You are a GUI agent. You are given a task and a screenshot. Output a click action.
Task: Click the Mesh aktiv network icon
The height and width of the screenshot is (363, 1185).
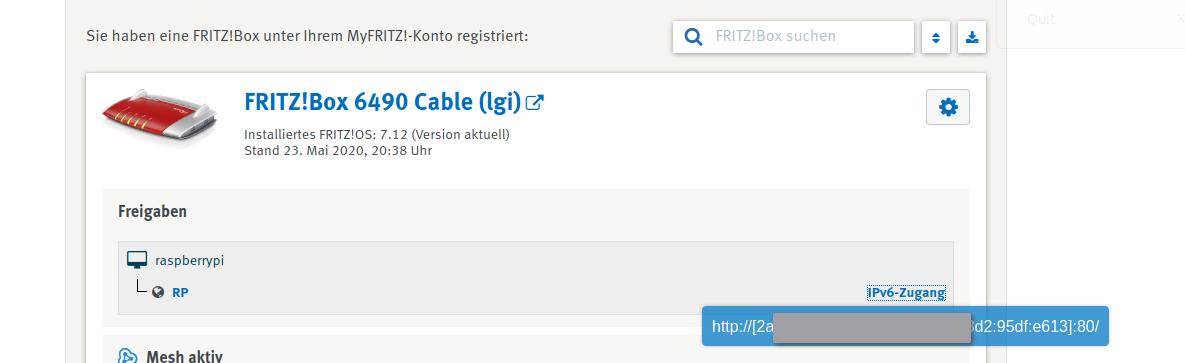tap(128, 357)
